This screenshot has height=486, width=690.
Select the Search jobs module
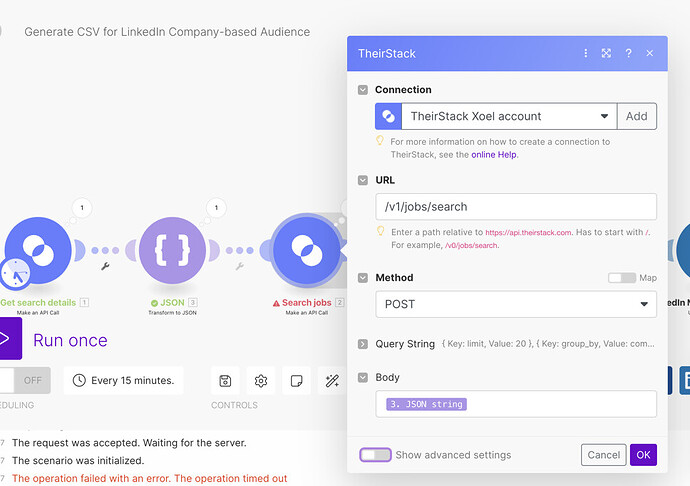click(307, 250)
